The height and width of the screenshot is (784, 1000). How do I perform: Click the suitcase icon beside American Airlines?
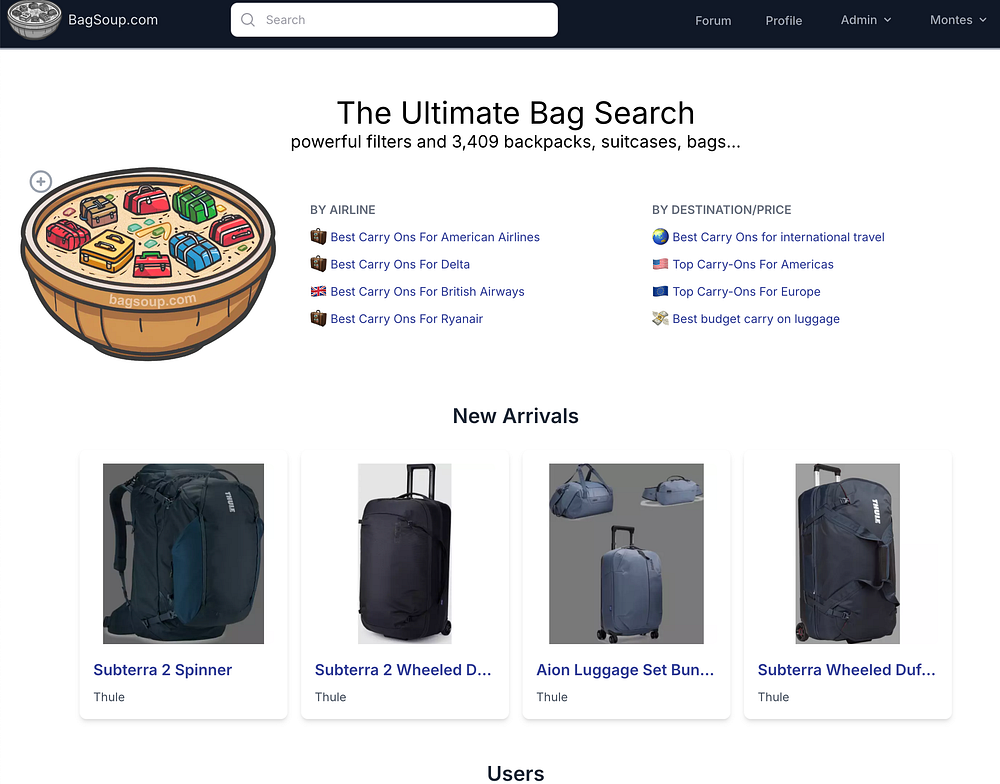pos(318,237)
